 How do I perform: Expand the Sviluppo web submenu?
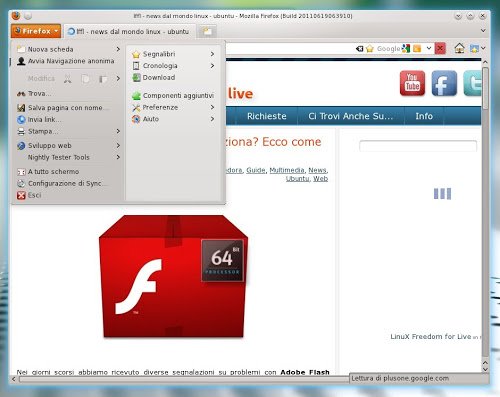pos(69,146)
